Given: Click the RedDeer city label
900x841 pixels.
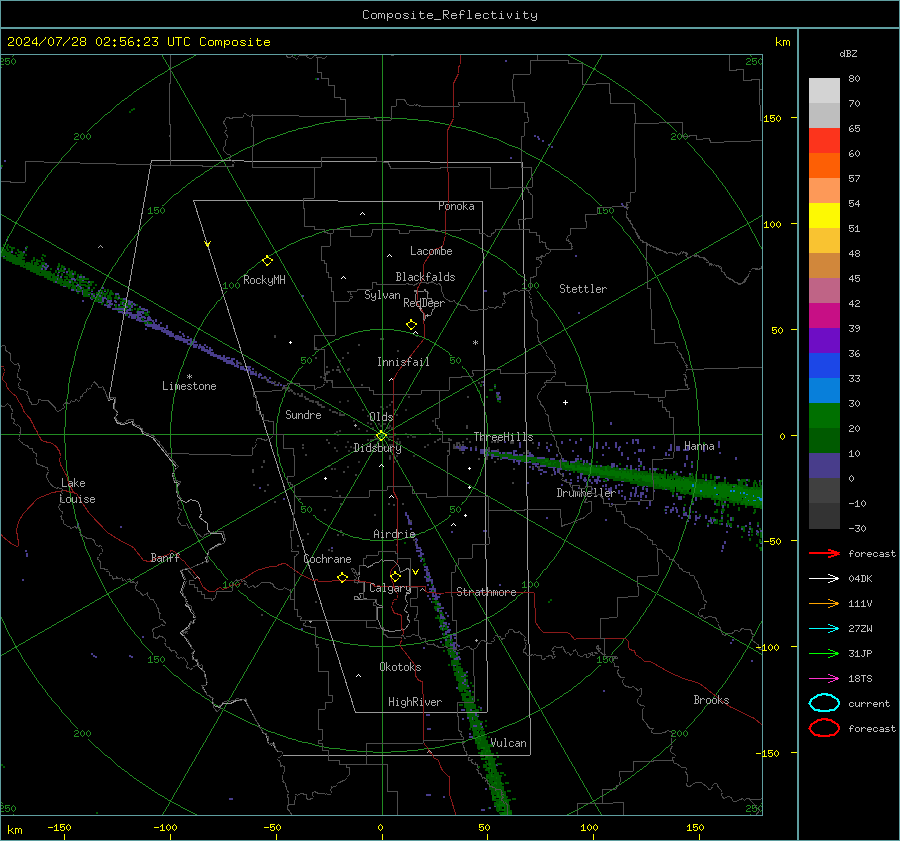Looking at the screenshot, I should coord(424,303).
